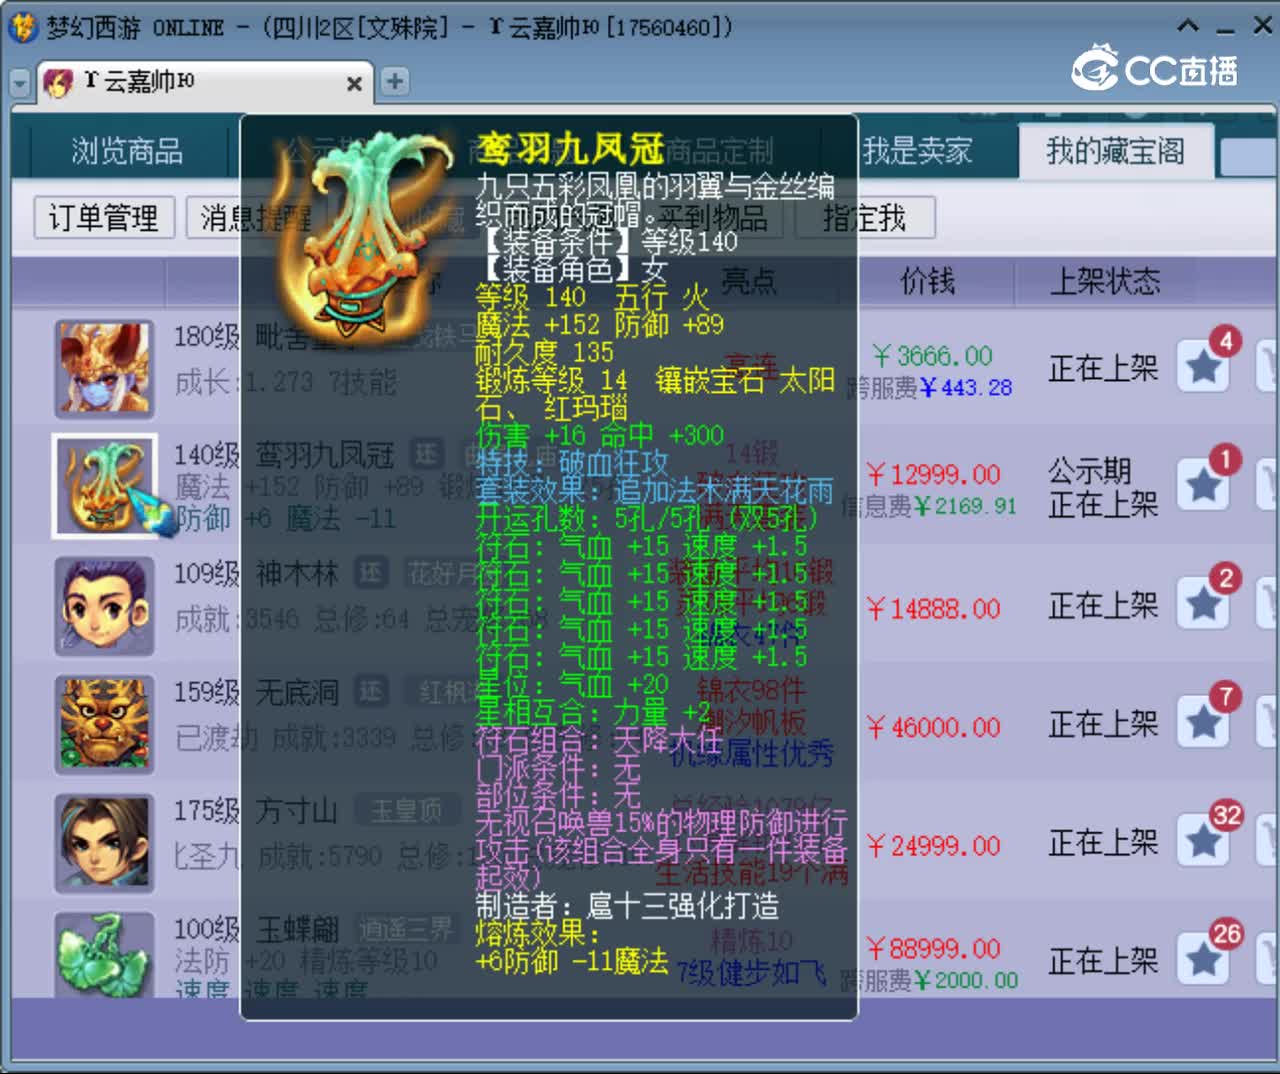Click price ￥46000.00
The height and width of the screenshot is (1074, 1280).
[x=933, y=727]
